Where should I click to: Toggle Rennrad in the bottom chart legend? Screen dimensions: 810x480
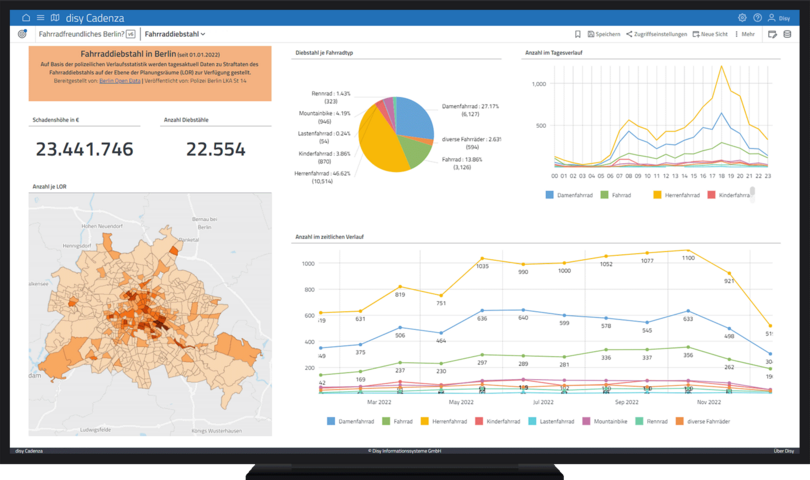651,421
